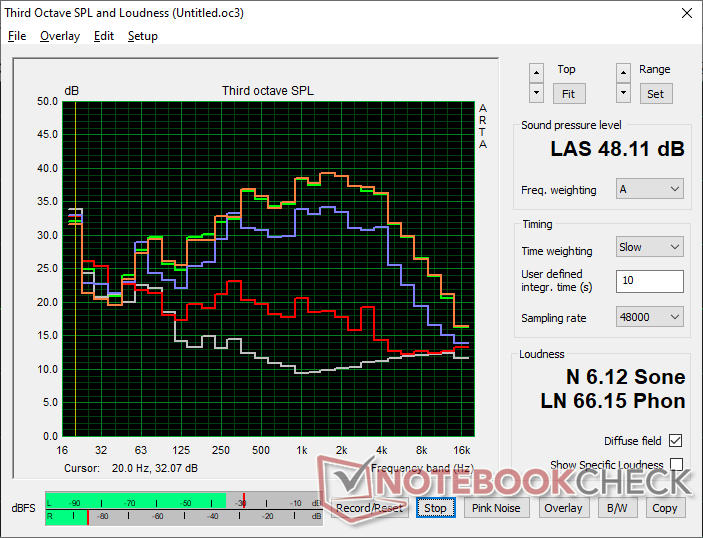Expand the Time weighting dropdown
The height and width of the screenshot is (538, 703).
[649, 247]
